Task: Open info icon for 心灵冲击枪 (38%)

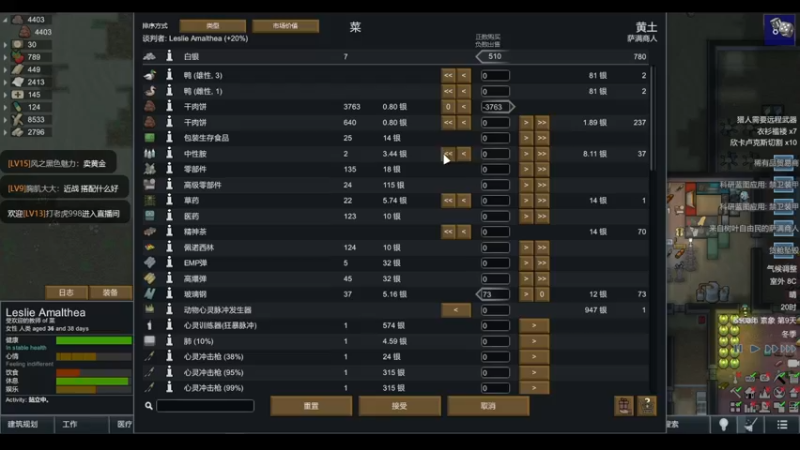Action: click(169, 357)
